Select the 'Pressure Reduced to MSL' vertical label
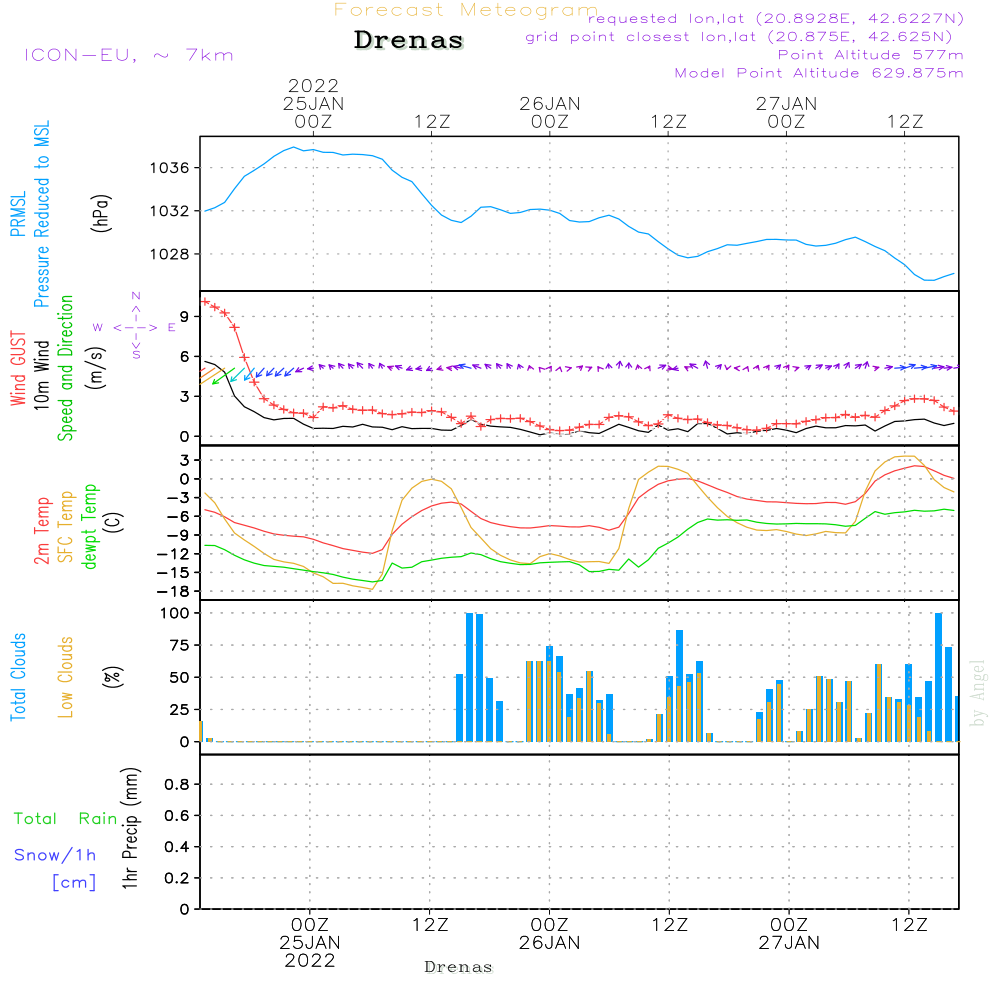The height and width of the screenshot is (1000, 1000). coord(41,214)
